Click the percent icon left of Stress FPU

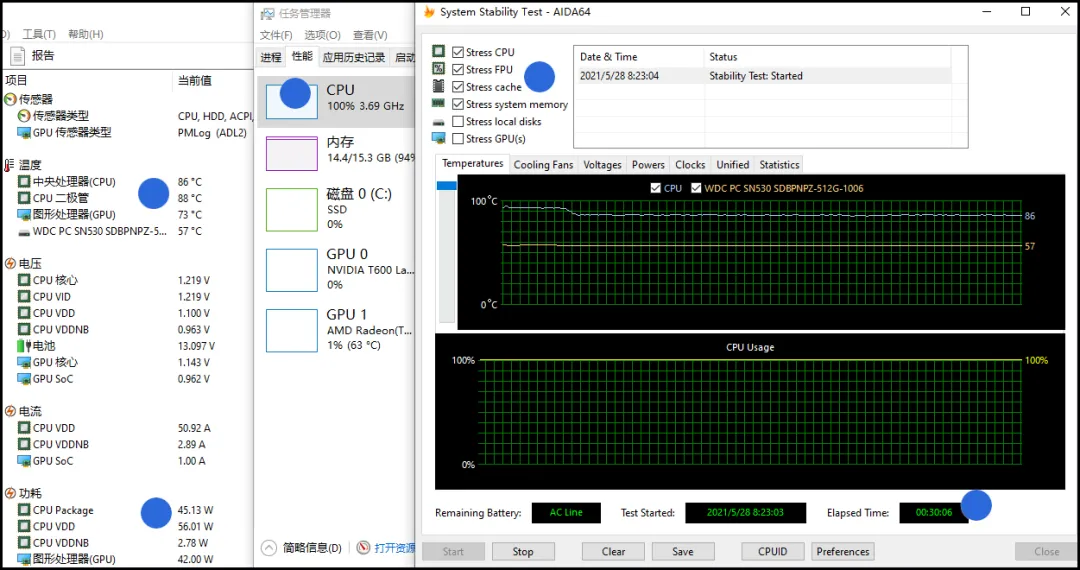point(438,69)
